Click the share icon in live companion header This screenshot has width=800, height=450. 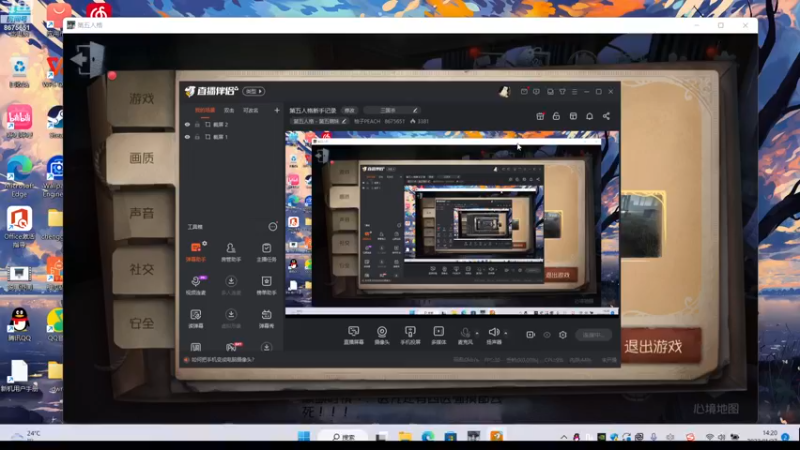pos(606,116)
